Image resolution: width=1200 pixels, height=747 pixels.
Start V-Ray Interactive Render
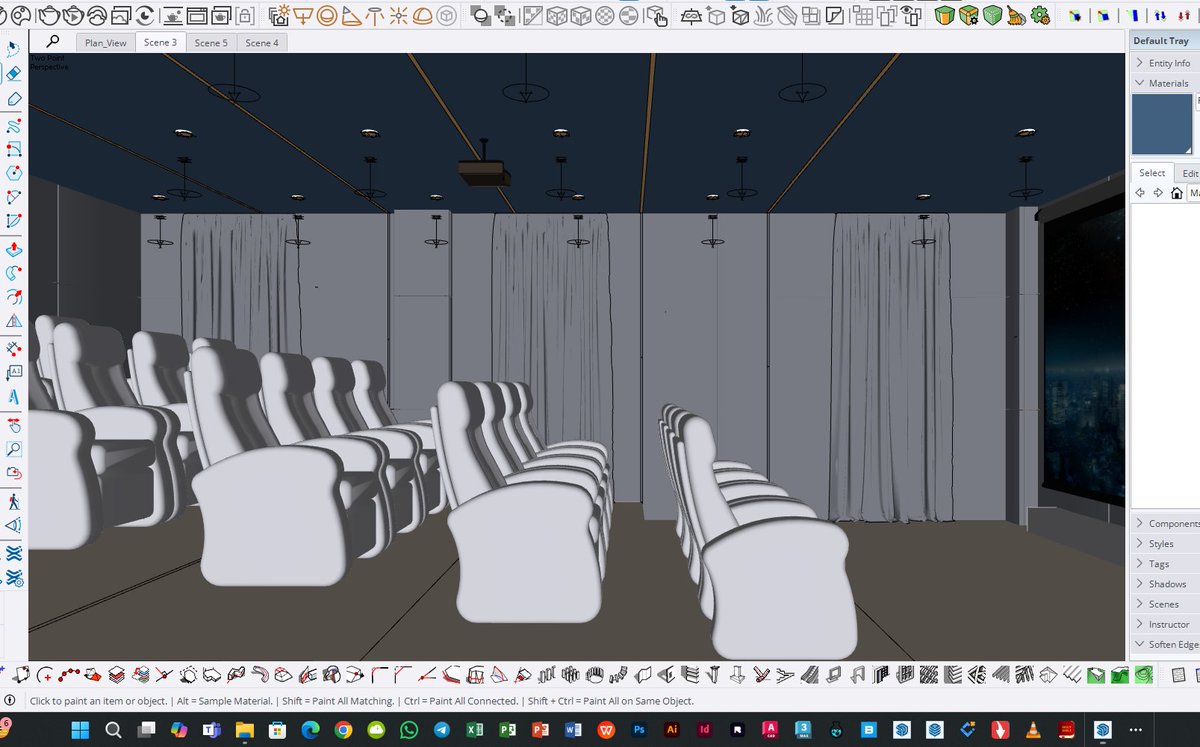(73, 15)
